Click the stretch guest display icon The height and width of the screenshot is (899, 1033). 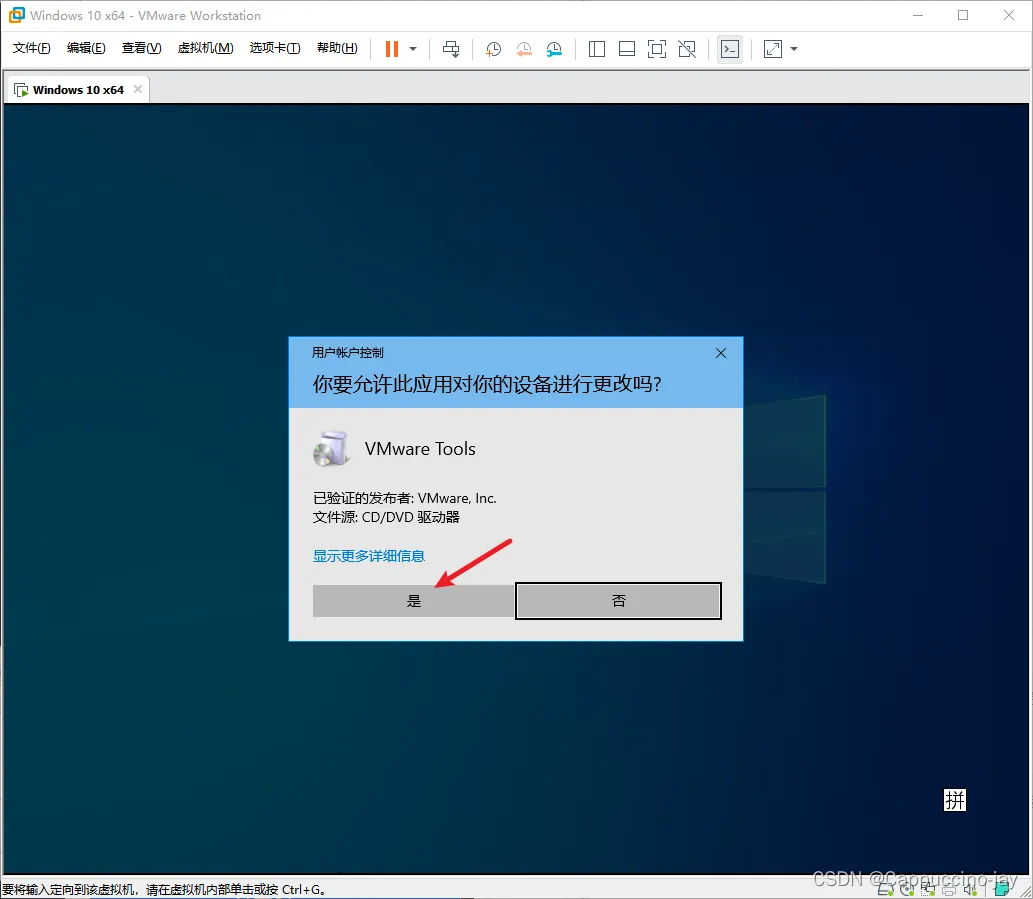coord(773,49)
